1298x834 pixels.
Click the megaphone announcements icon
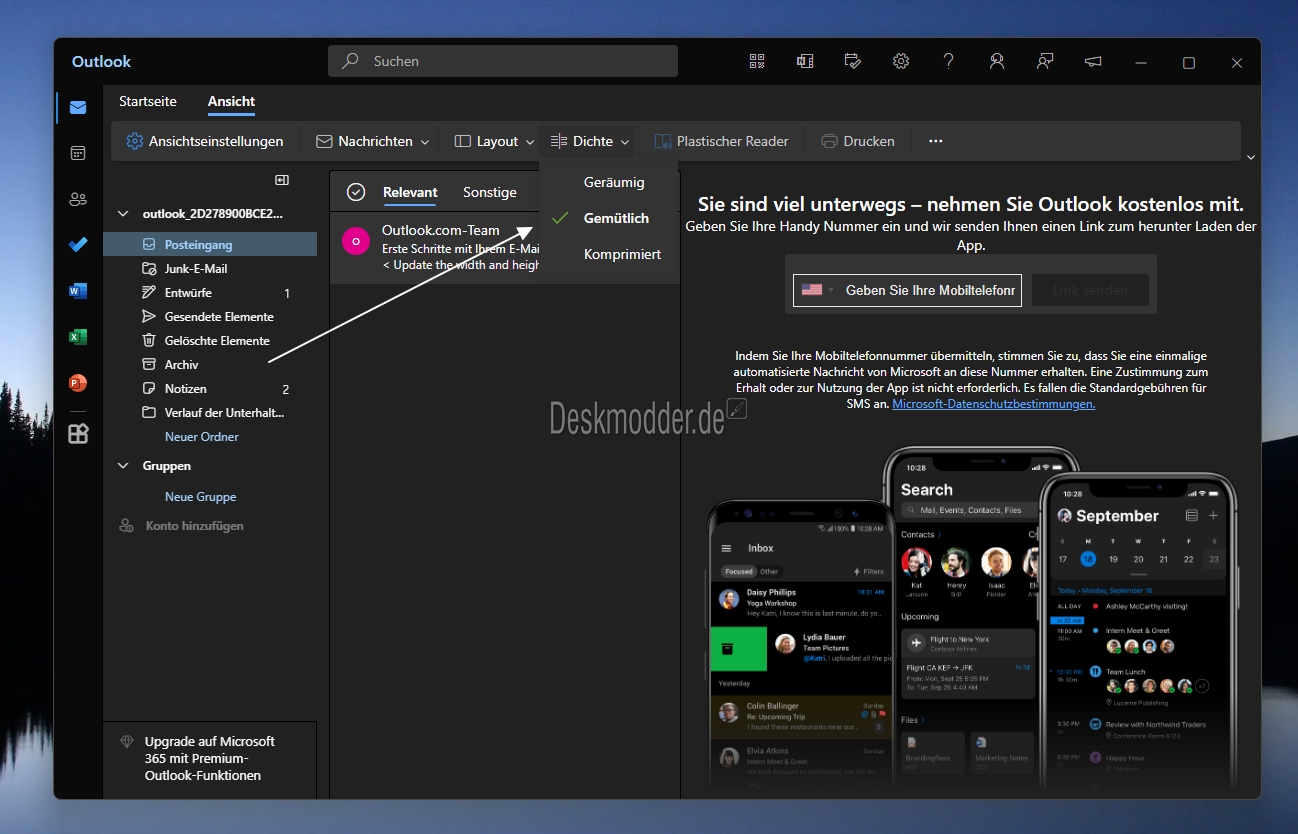pos(1093,61)
